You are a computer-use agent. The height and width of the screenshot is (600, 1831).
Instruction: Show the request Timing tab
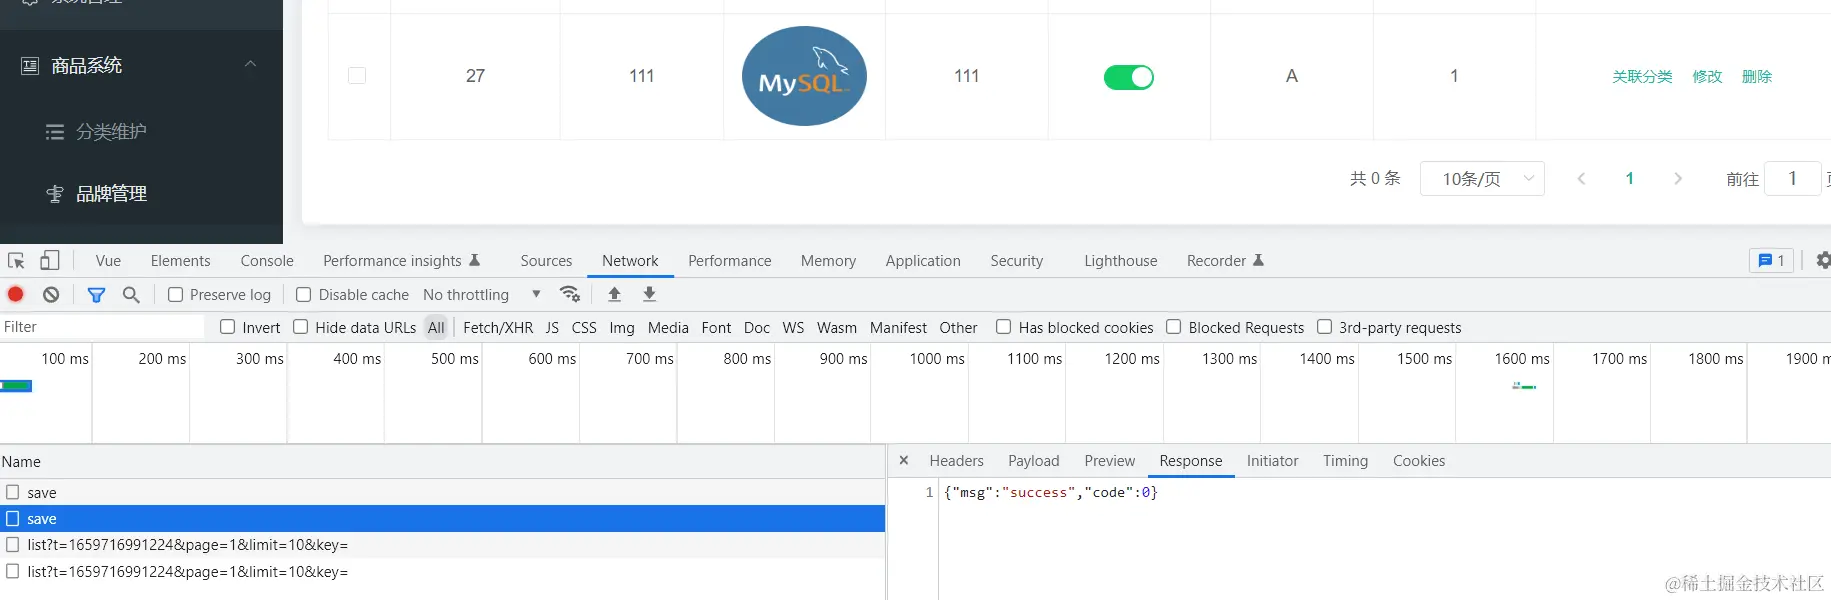[x=1345, y=461]
